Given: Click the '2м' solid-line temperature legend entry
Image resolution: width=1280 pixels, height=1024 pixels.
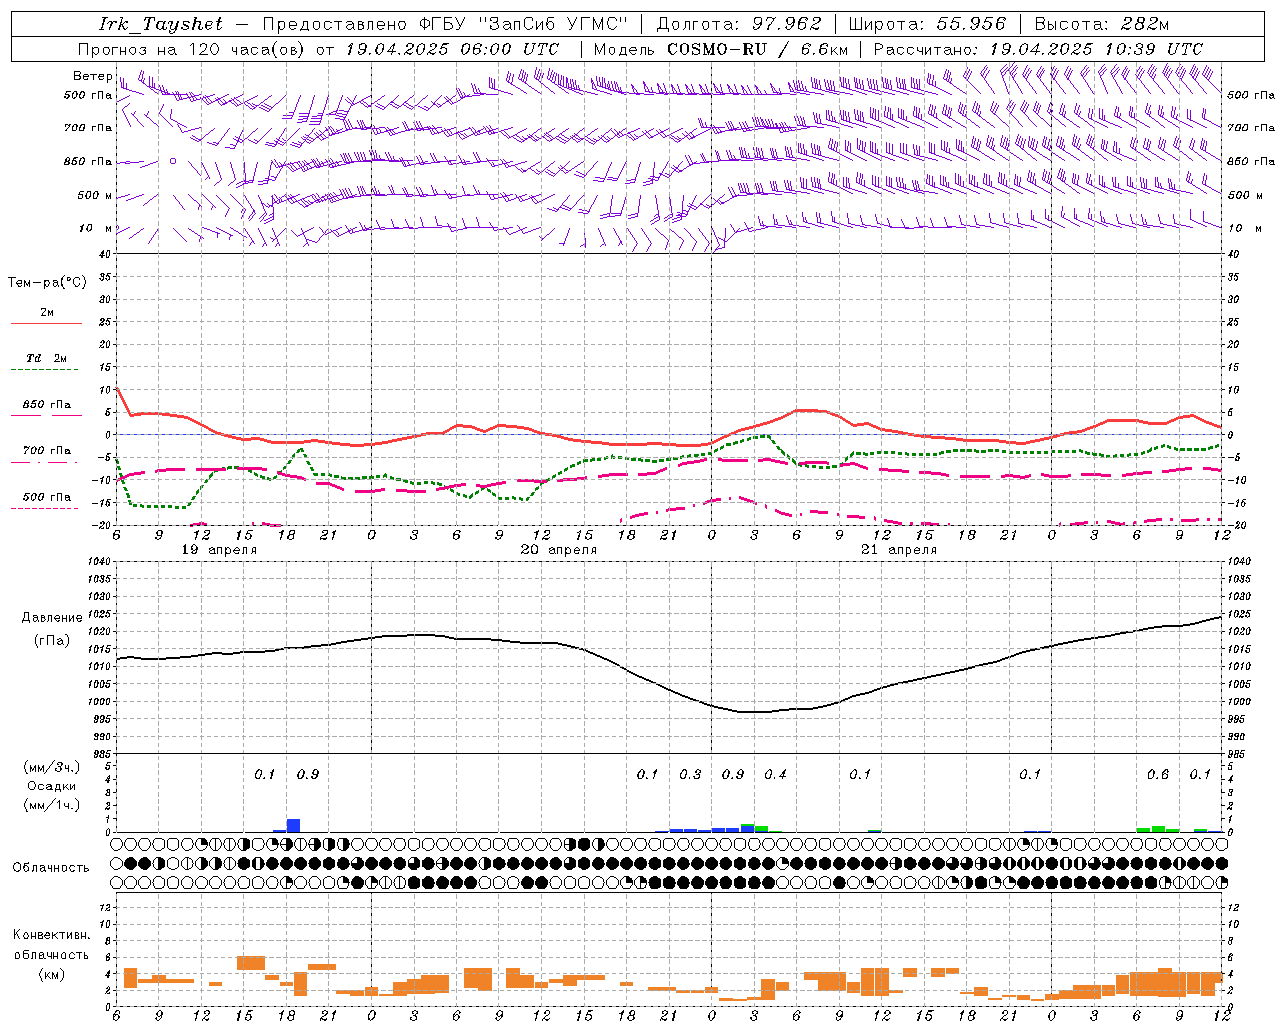Looking at the screenshot, I should (x=47, y=312).
